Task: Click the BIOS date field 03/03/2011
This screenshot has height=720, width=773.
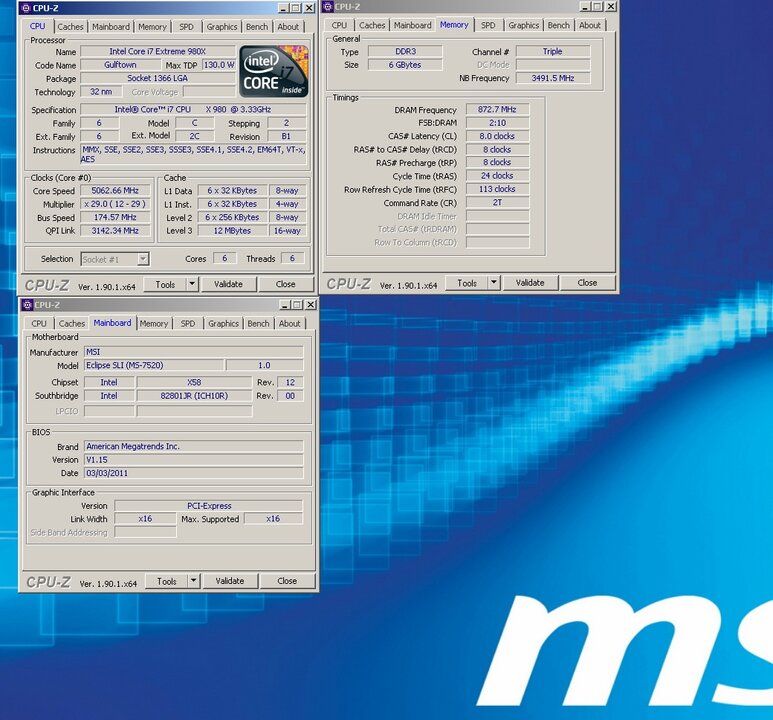Action: (x=194, y=473)
